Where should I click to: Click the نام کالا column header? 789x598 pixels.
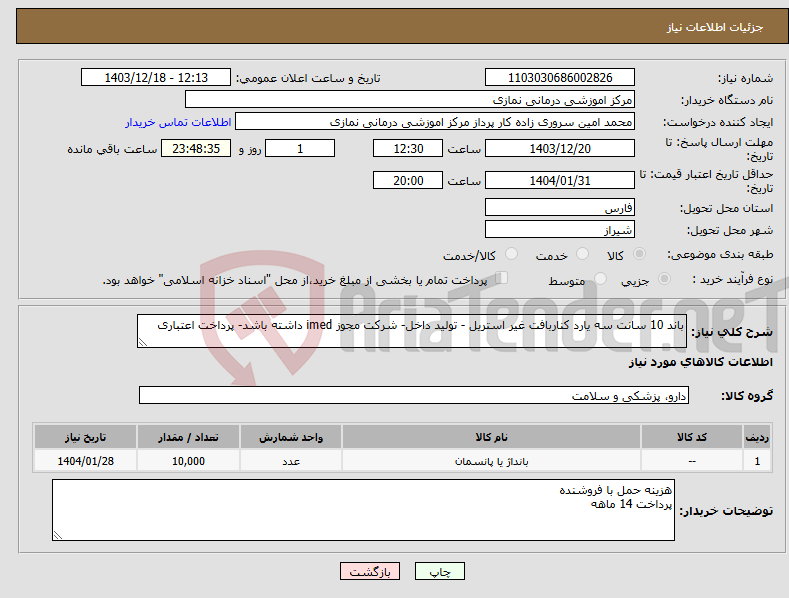[491, 437]
